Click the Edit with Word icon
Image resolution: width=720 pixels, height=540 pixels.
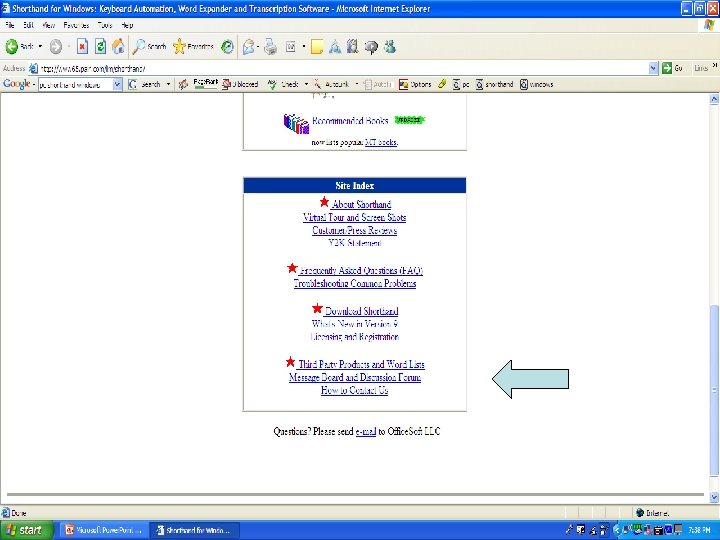pos(291,46)
